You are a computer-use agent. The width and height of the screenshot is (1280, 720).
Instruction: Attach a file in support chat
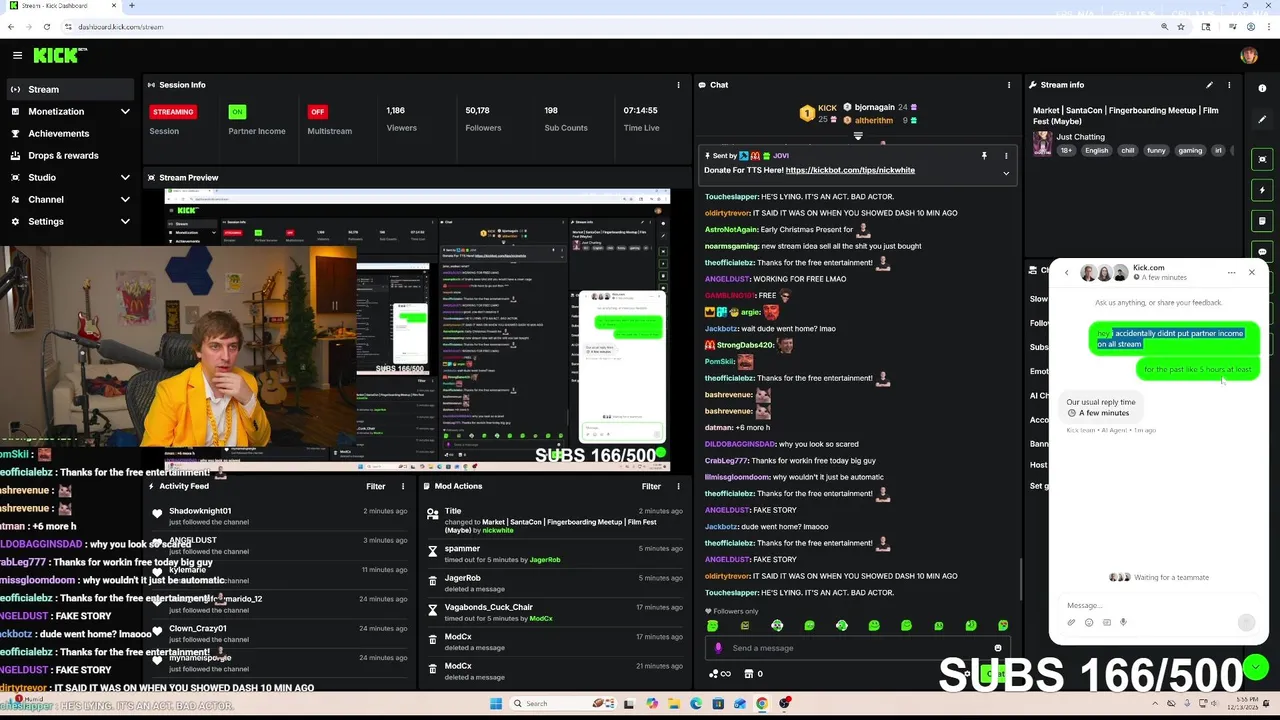pos(1071,622)
